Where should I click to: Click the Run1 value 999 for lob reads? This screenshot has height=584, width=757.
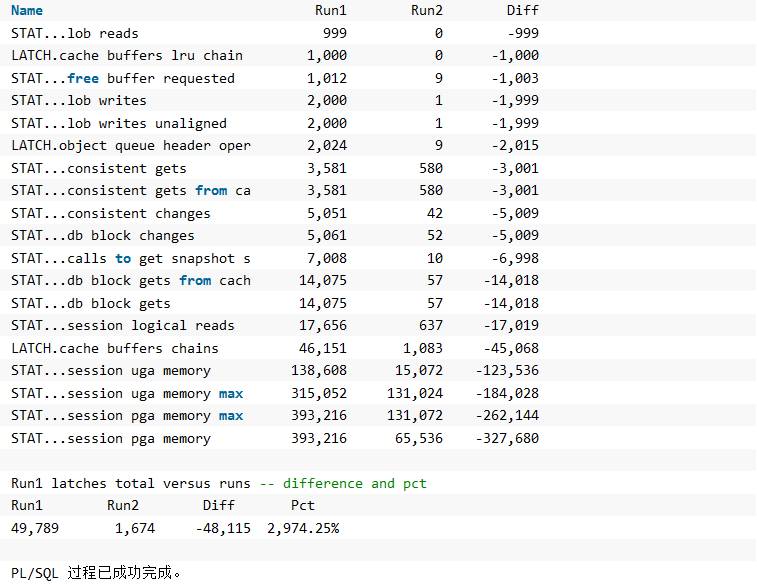click(x=335, y=33)
